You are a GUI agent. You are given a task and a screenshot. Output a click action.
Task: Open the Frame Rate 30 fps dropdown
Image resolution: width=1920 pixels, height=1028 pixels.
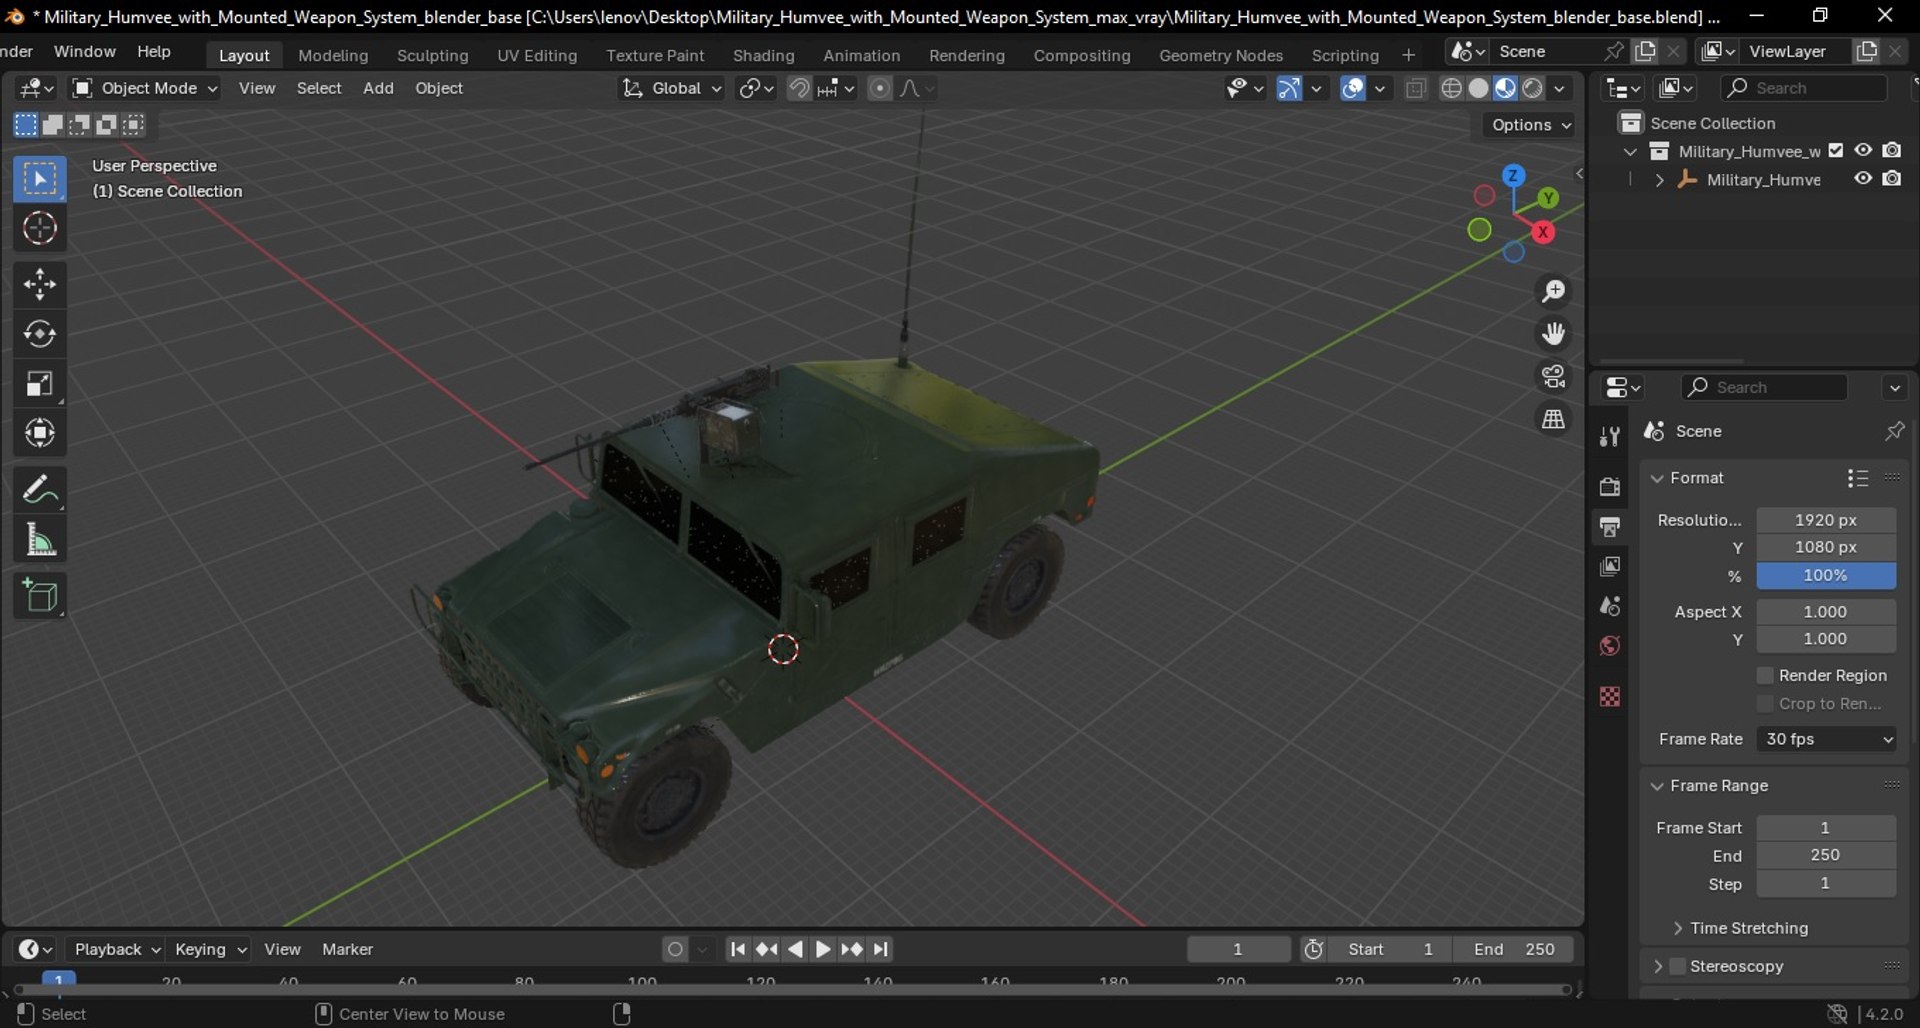pos(1826,739)
